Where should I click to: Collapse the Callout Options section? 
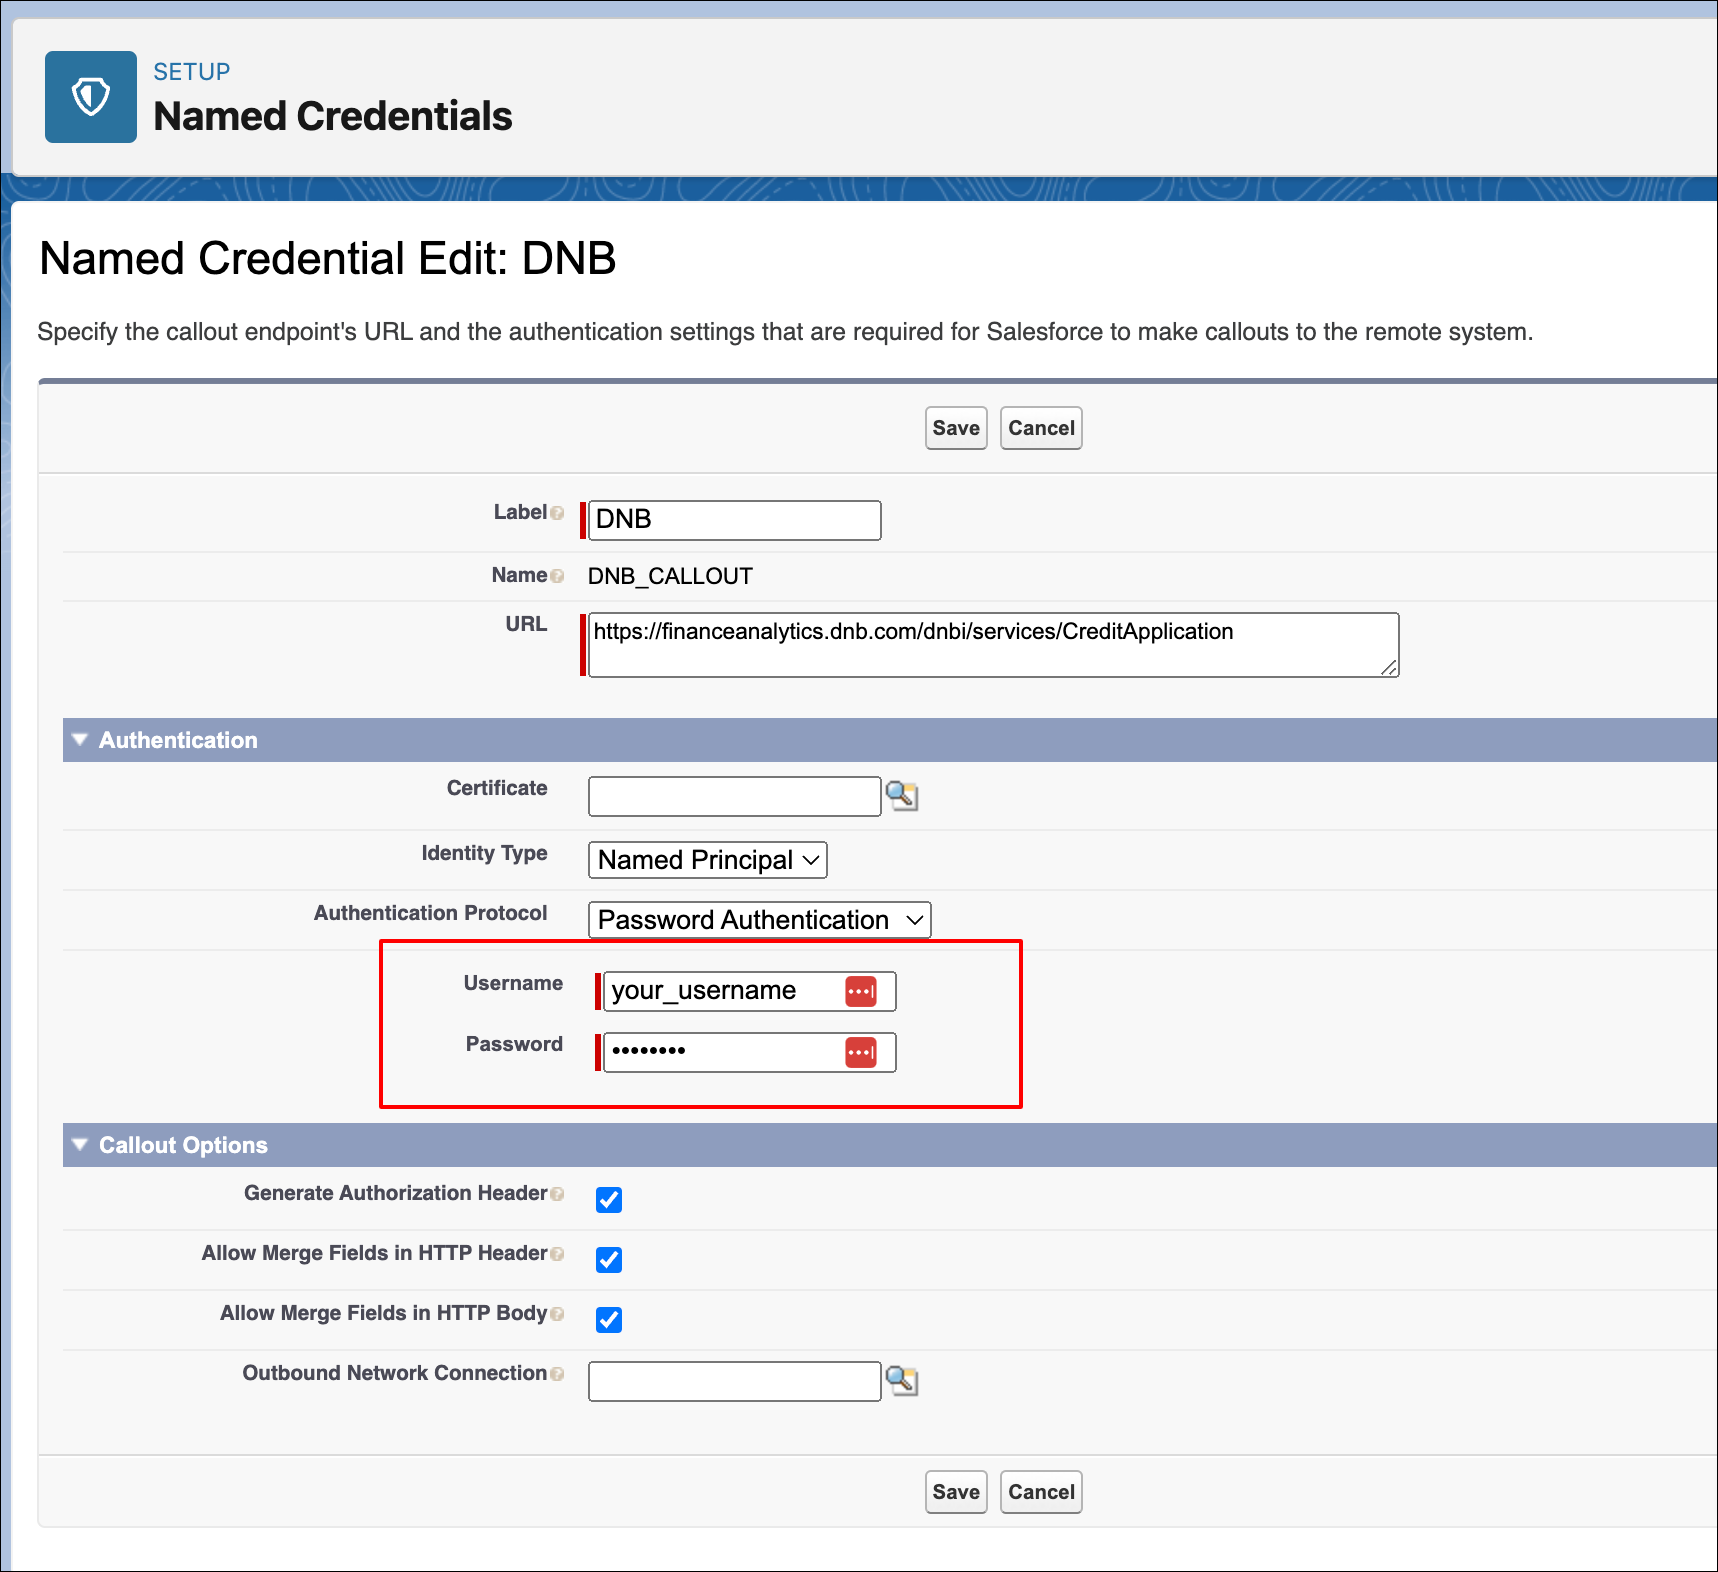click(80, 1145)
